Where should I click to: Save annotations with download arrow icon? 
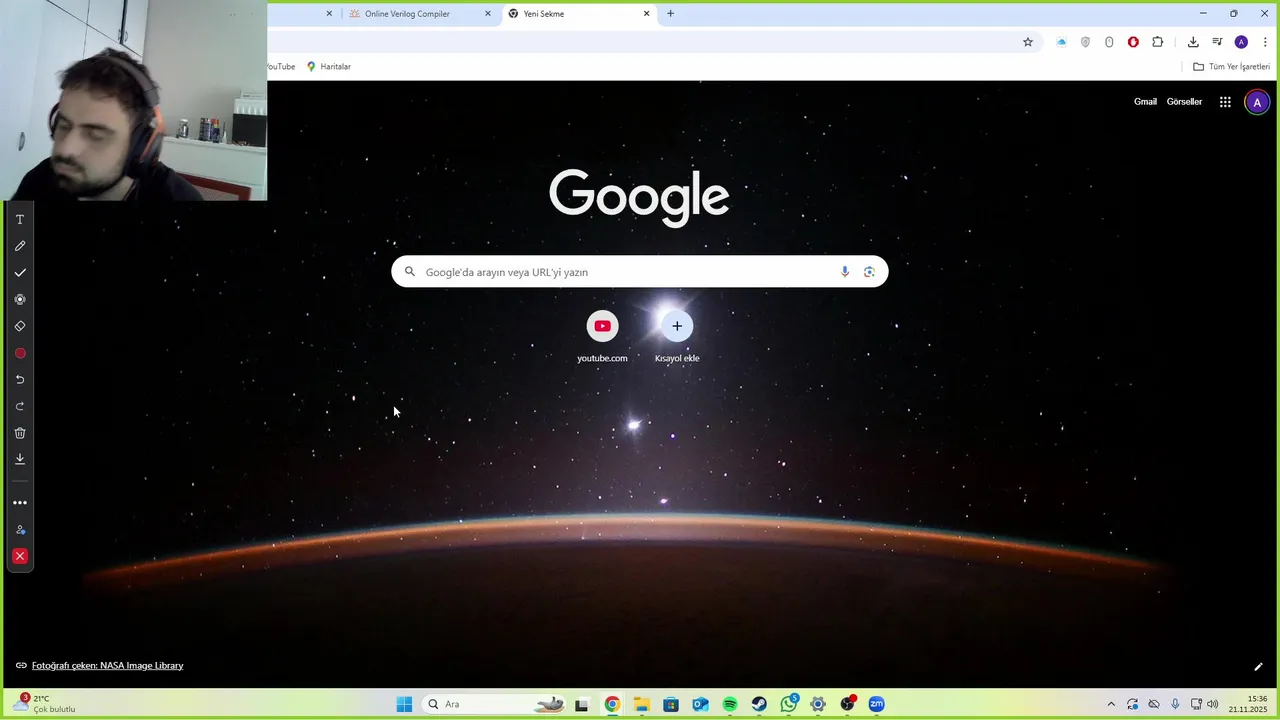(19, 459)
